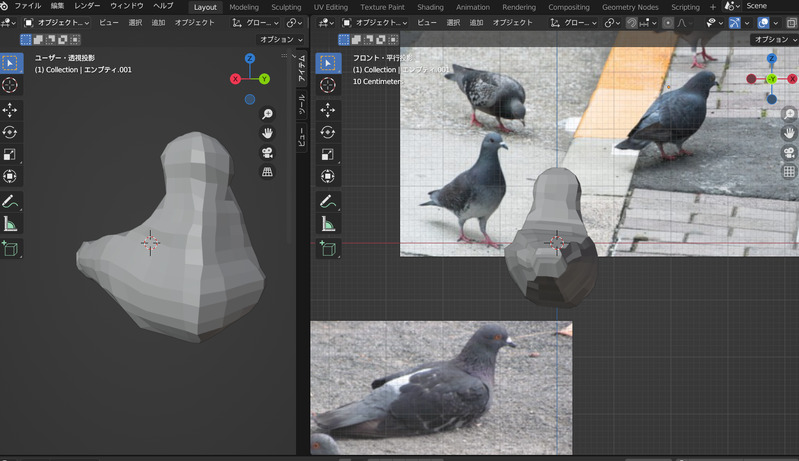Screen dimensions: 799x461
Task: Select the Add Cube tool in left viewport
Action: click(10, 248)
